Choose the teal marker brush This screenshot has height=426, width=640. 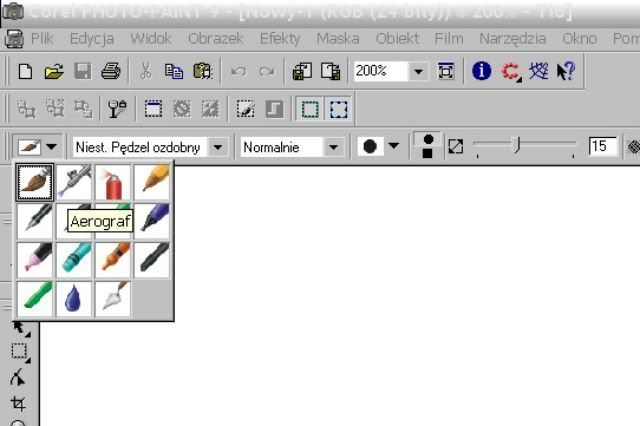[x=75, y=260]
